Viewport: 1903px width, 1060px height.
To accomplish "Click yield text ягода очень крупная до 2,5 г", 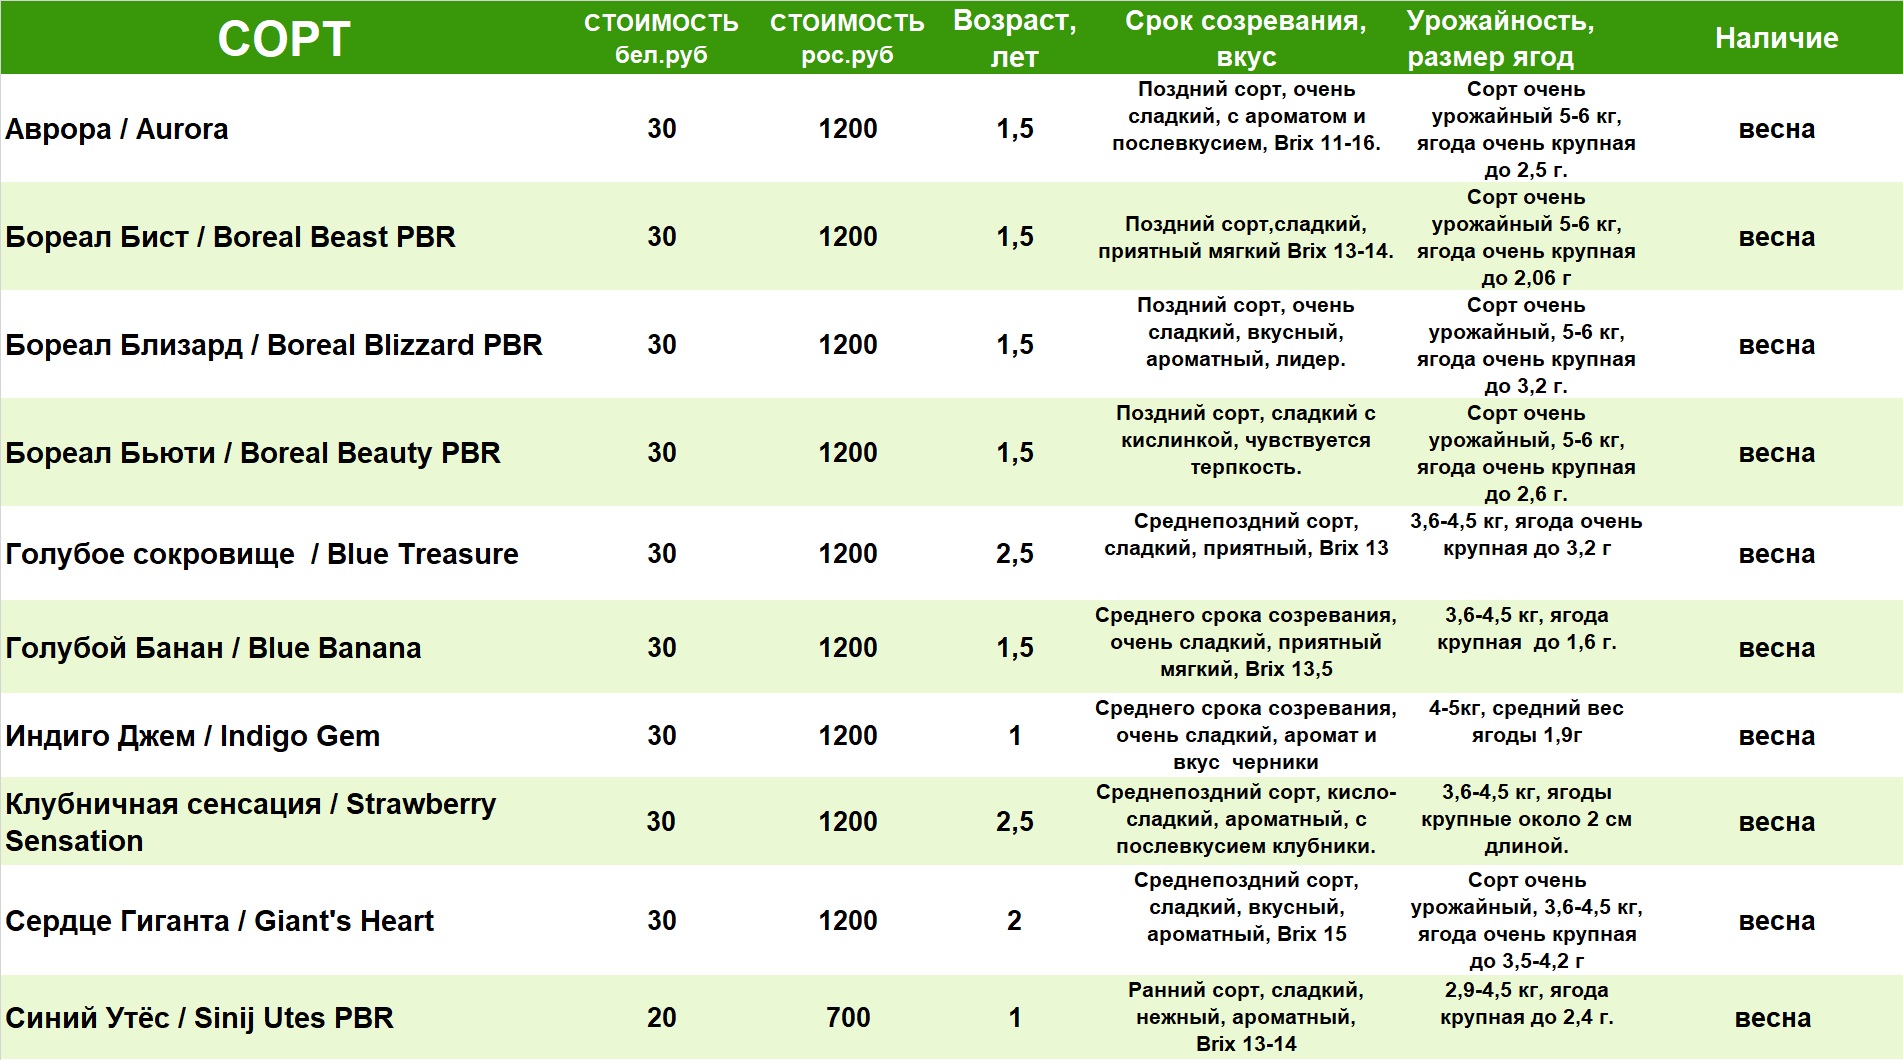I will [1526, 130].
